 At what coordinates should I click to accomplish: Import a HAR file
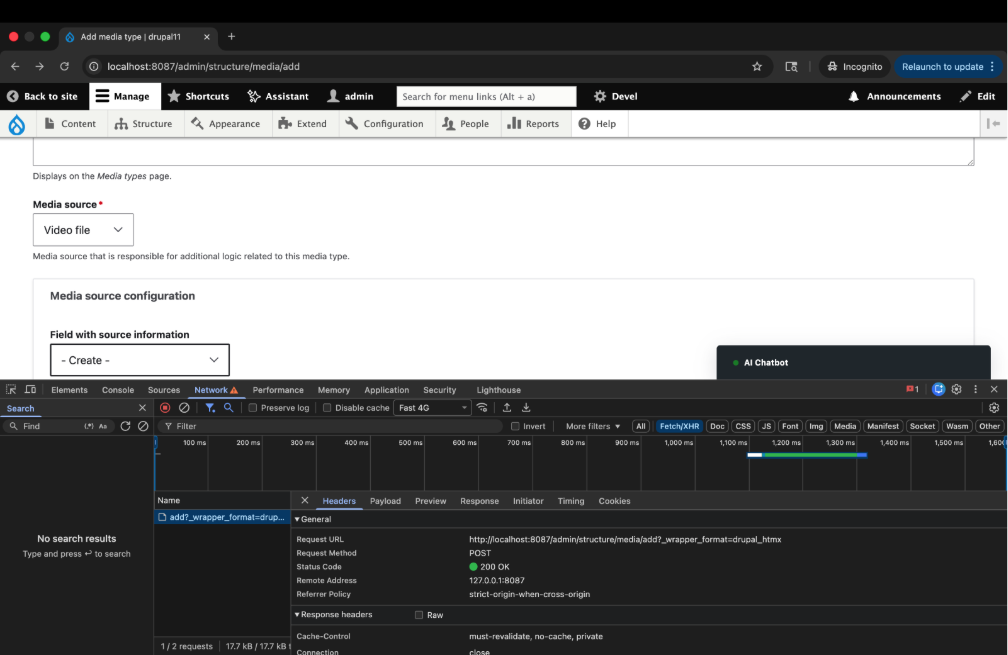tap(505, 407)
